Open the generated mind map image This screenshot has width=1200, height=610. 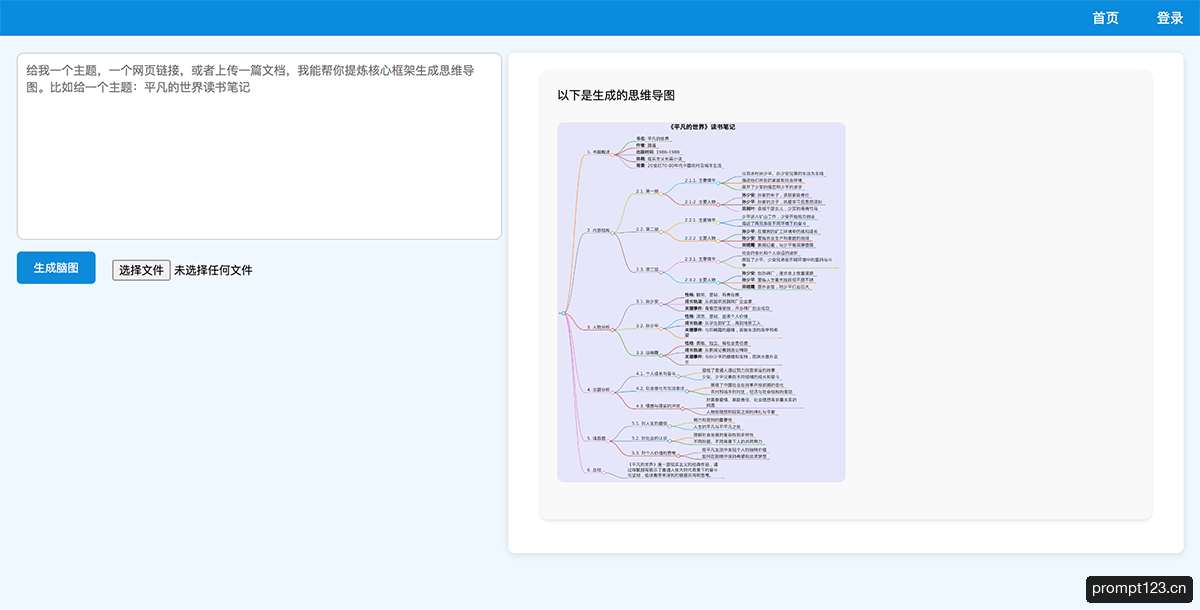tap(701, 302)
